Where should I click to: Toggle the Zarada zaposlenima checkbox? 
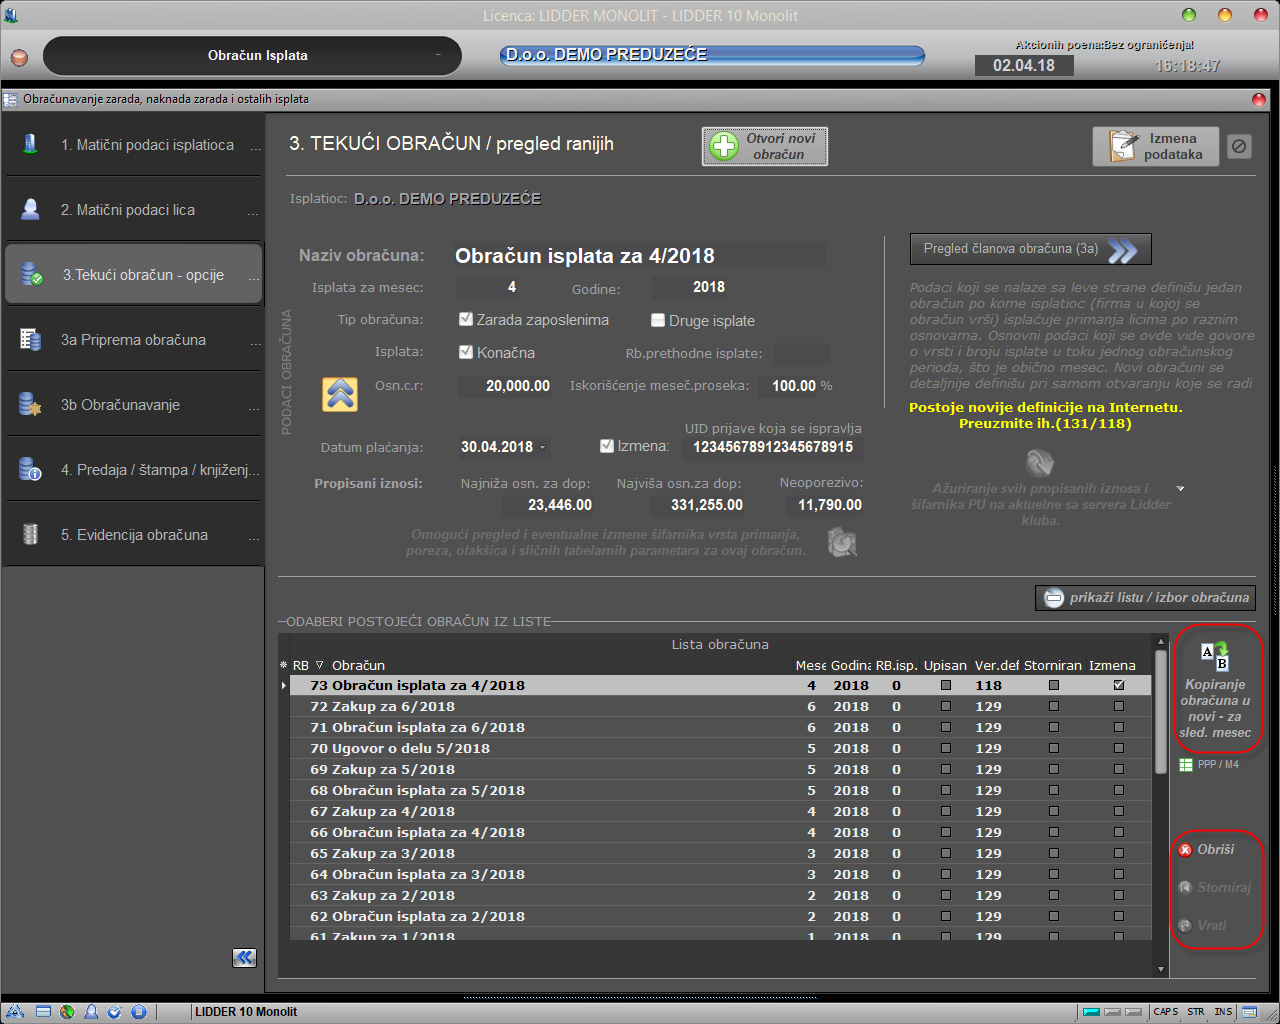[465, 319]
